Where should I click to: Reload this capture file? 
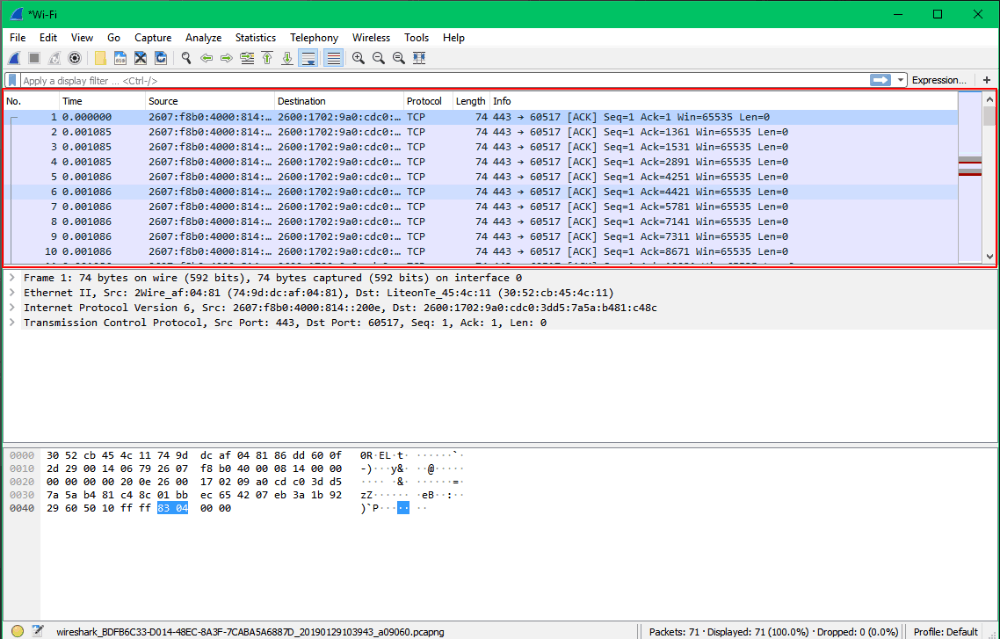tap(161, 58)
